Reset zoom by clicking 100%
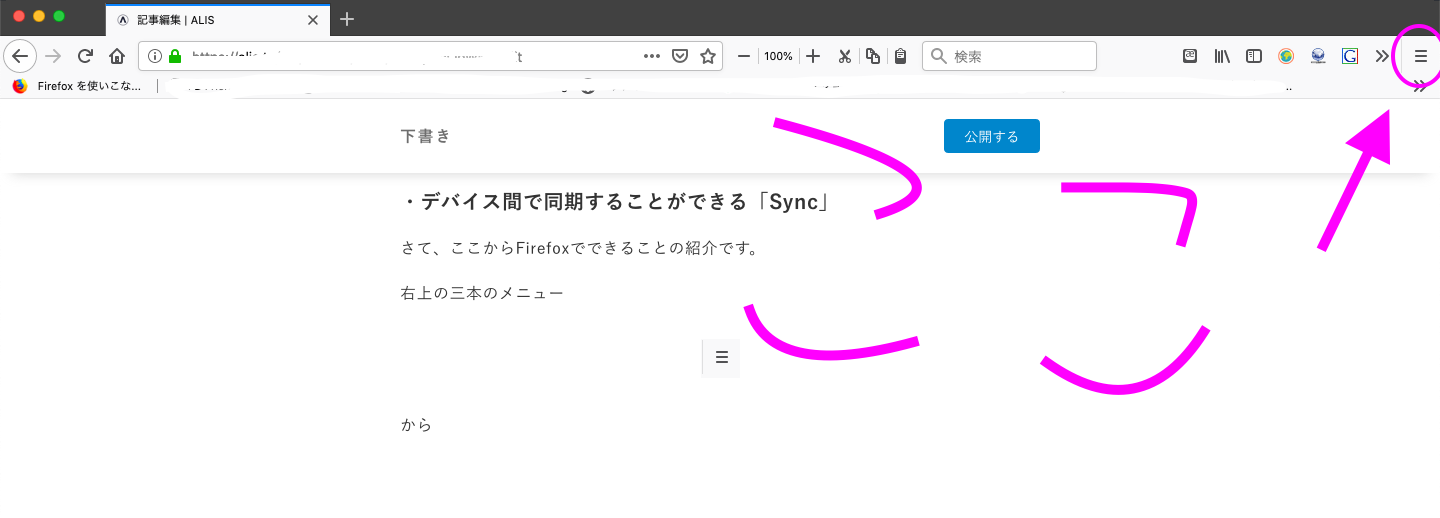1440x518 pixels. [x=778, y=56]
